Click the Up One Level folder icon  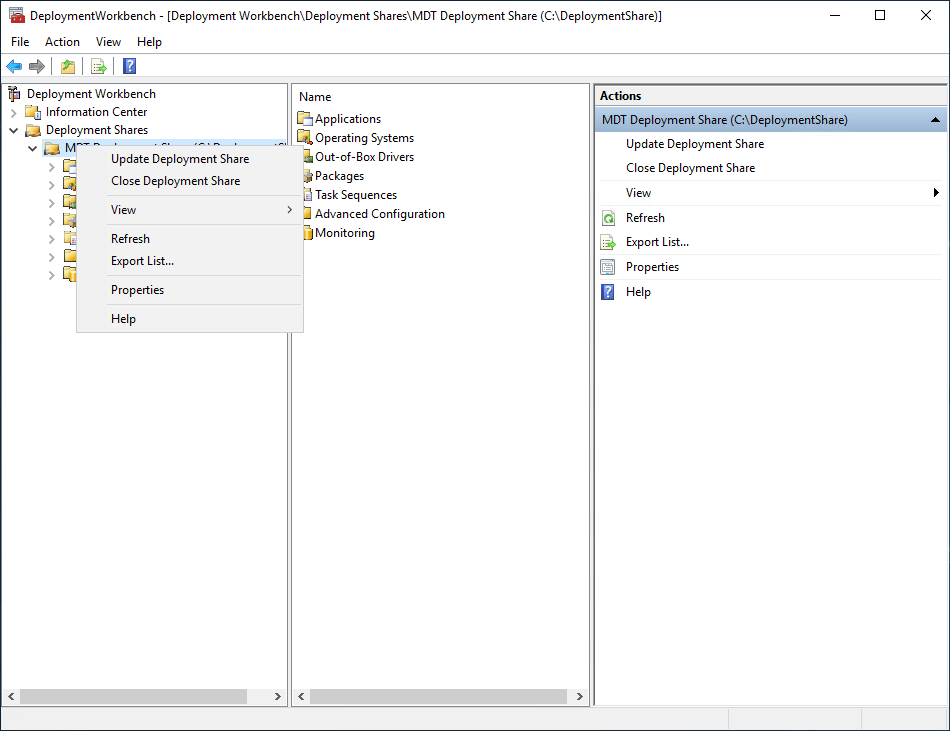67,66
